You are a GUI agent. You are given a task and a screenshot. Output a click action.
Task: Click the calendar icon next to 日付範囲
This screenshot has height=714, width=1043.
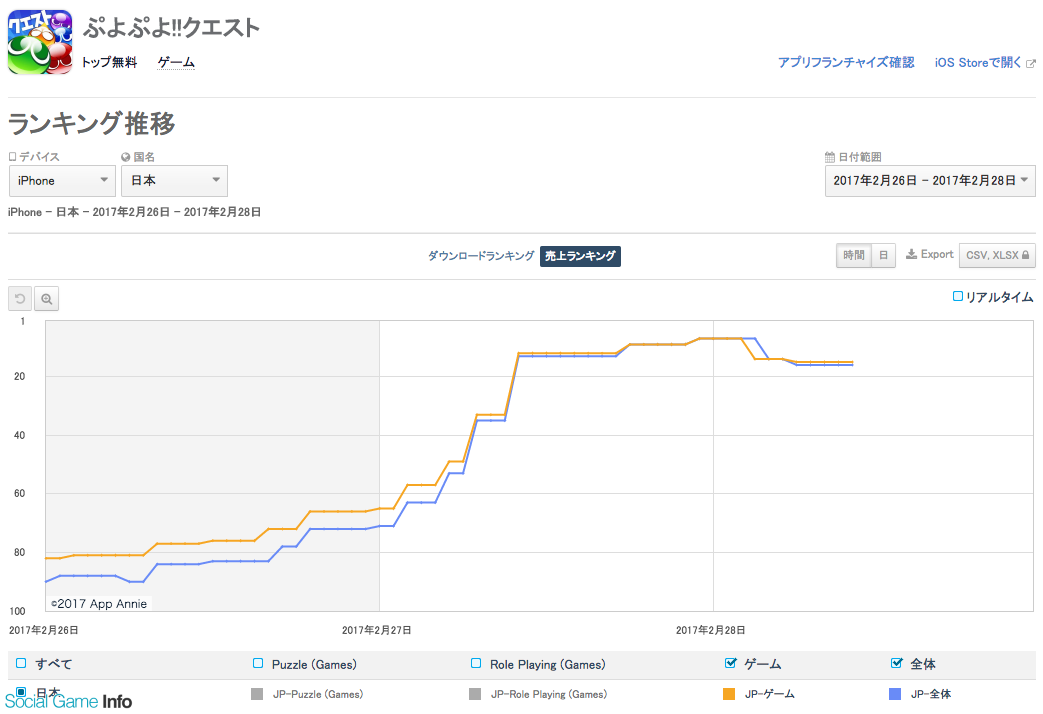[829, 157]
